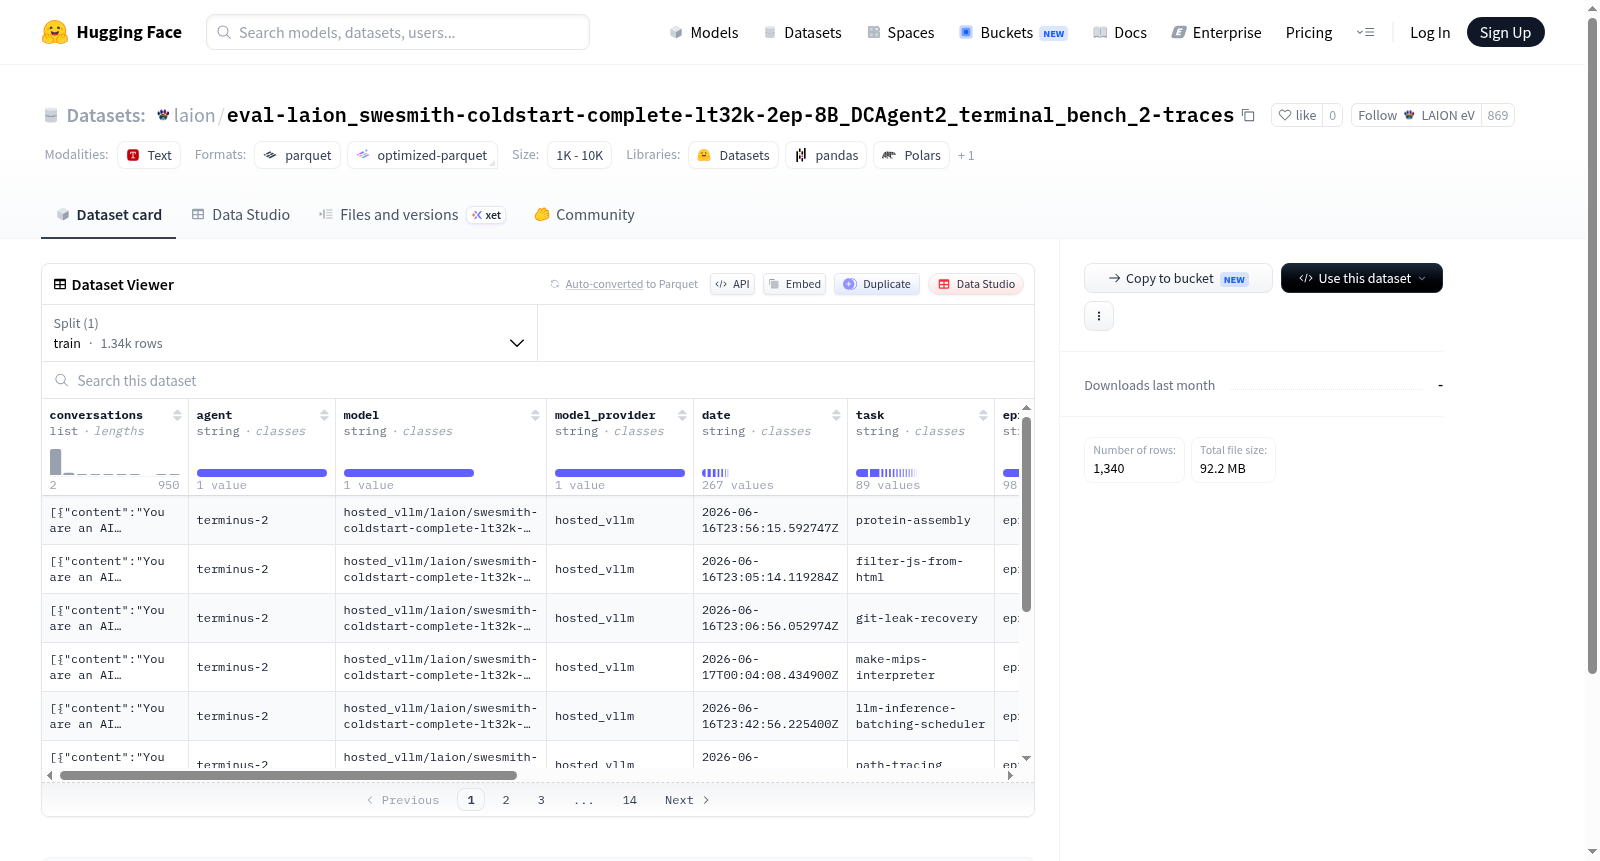Open Spaces in top navigation
The width and height of the screenshot is (1600, 861).
tap(901, 32)
